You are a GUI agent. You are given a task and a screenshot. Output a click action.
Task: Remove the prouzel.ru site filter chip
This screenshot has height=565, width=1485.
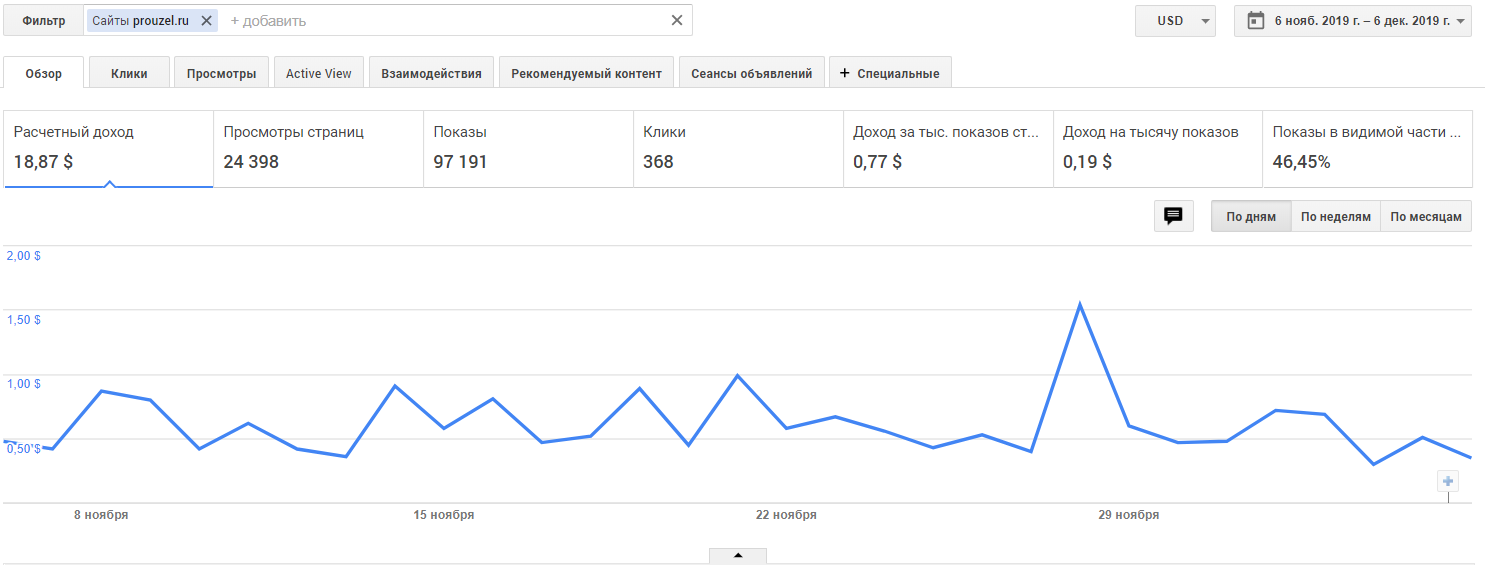click(x=206, y=20)
